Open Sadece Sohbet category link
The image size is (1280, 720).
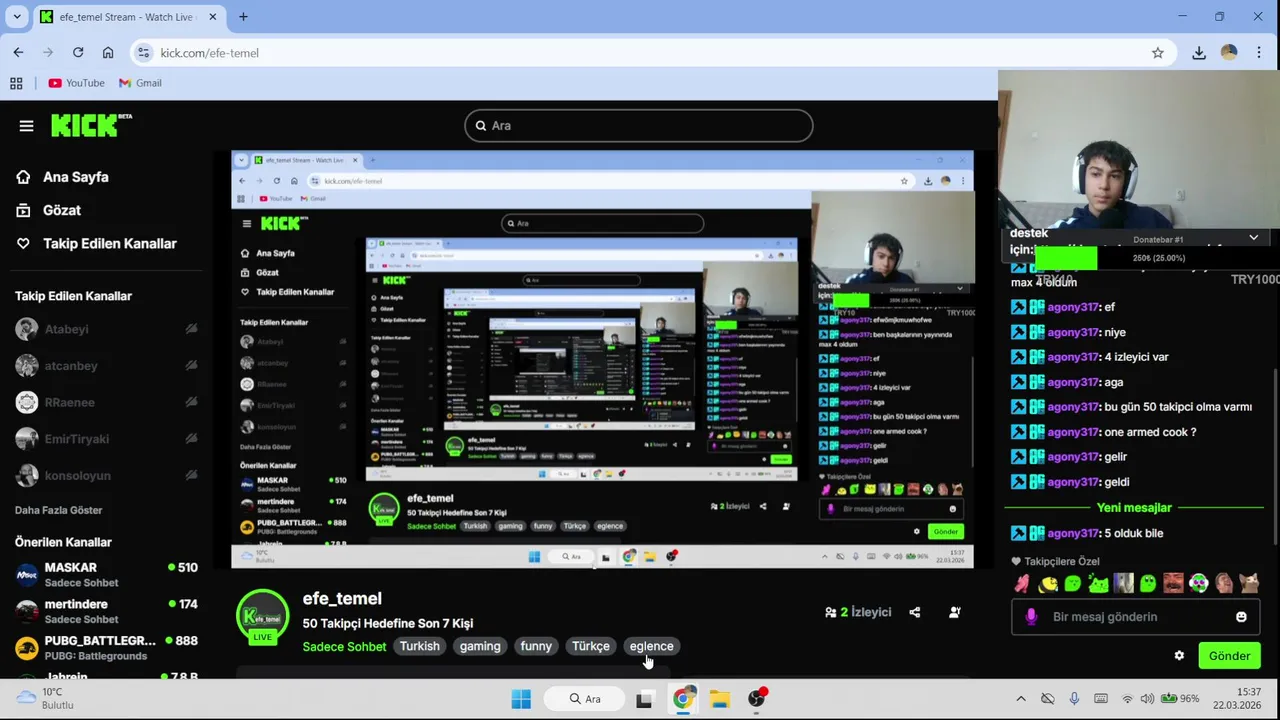[x=344, y=646]
